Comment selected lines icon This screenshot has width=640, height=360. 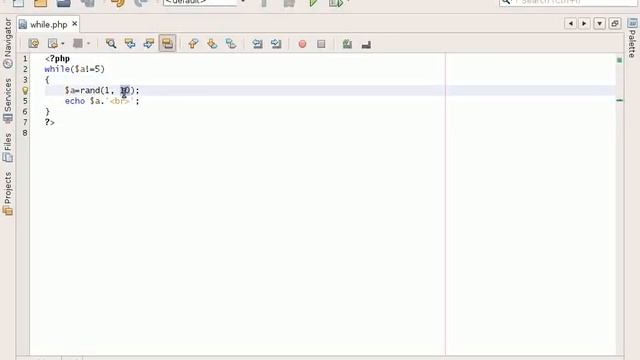[x=347, y=44]
